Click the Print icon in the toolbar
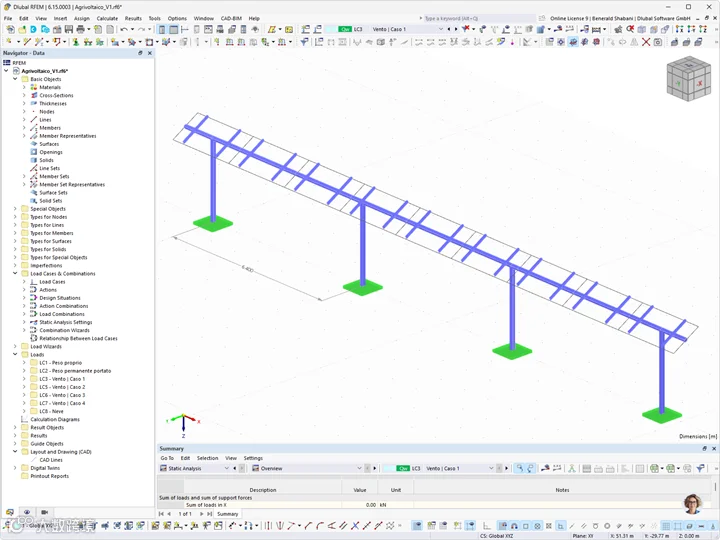This screenshot has width=720, height=540. pos(80,29)
